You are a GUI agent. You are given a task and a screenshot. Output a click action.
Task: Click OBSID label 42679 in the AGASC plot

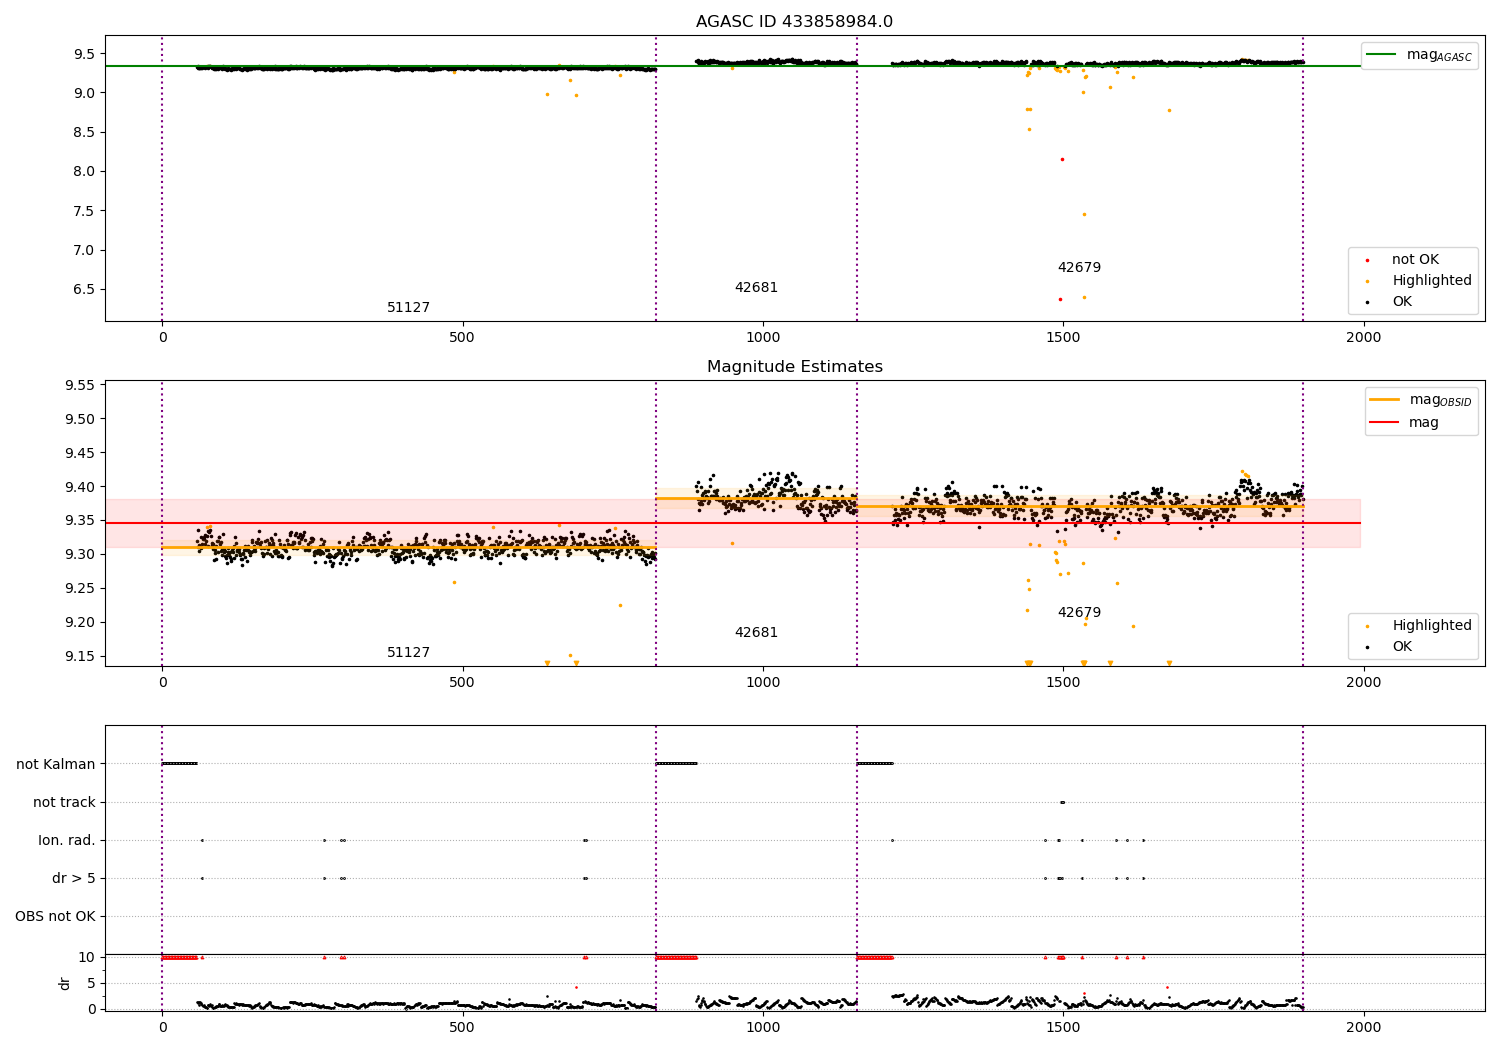pyautogui.click(x=1079, y=268)
